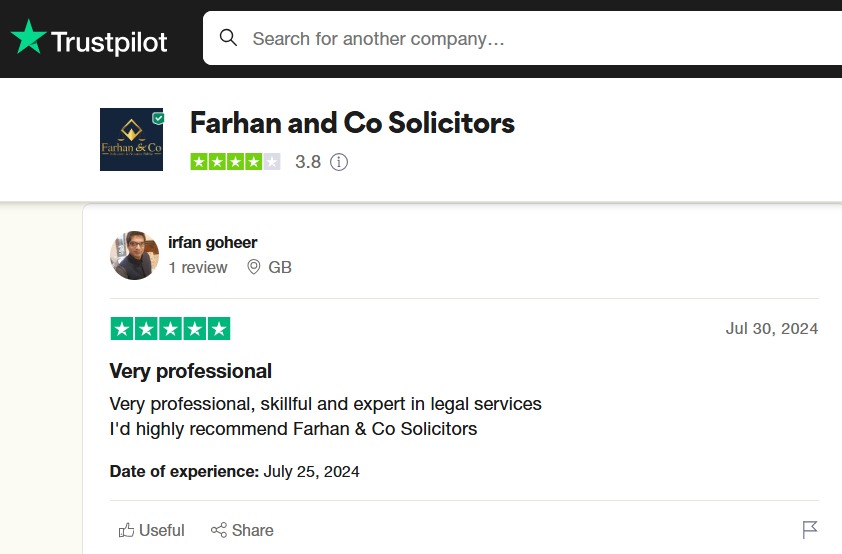The width and height of the screenshot is (842, 554).
Task: Open irfan goheer's reviewer profile name
Action: point(213,242)
